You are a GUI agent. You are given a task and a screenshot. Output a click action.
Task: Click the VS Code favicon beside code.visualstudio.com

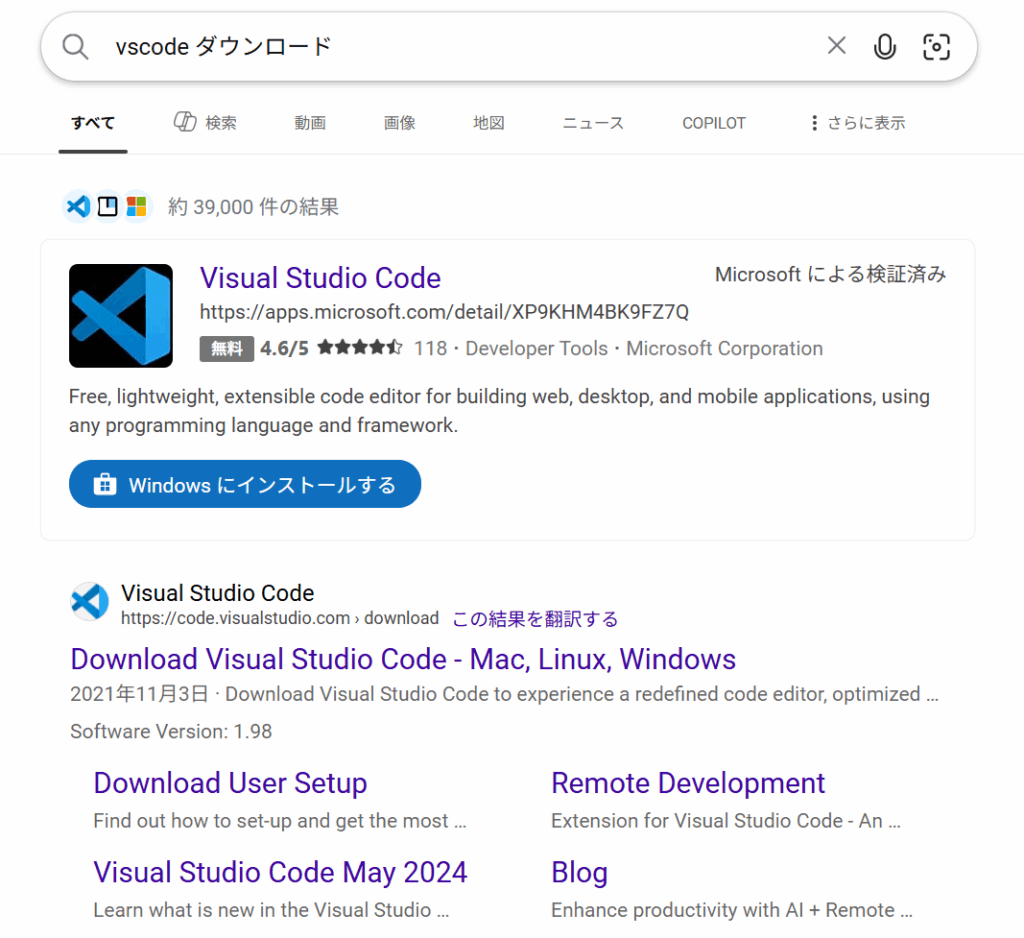[x=90, y=602]
